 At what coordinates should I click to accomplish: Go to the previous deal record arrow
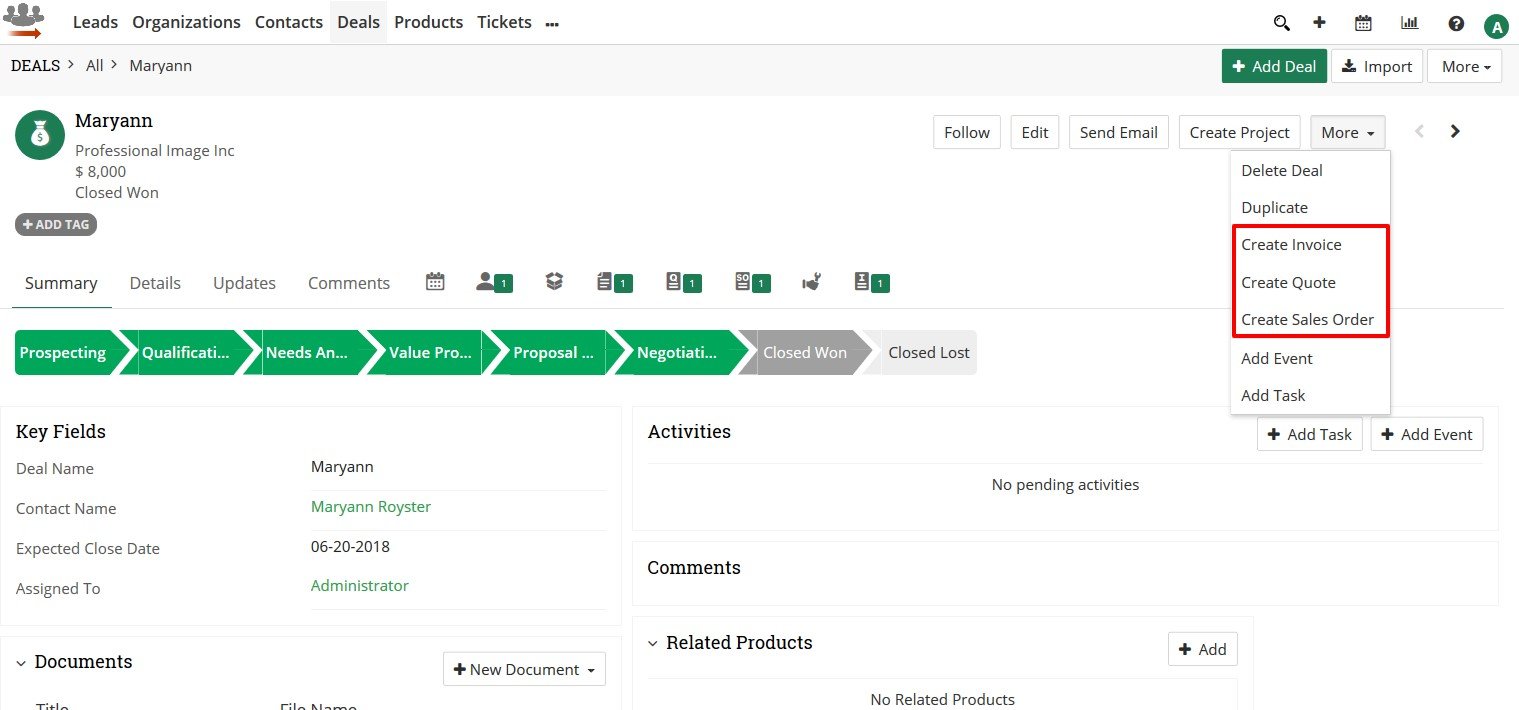point(1418,131)
